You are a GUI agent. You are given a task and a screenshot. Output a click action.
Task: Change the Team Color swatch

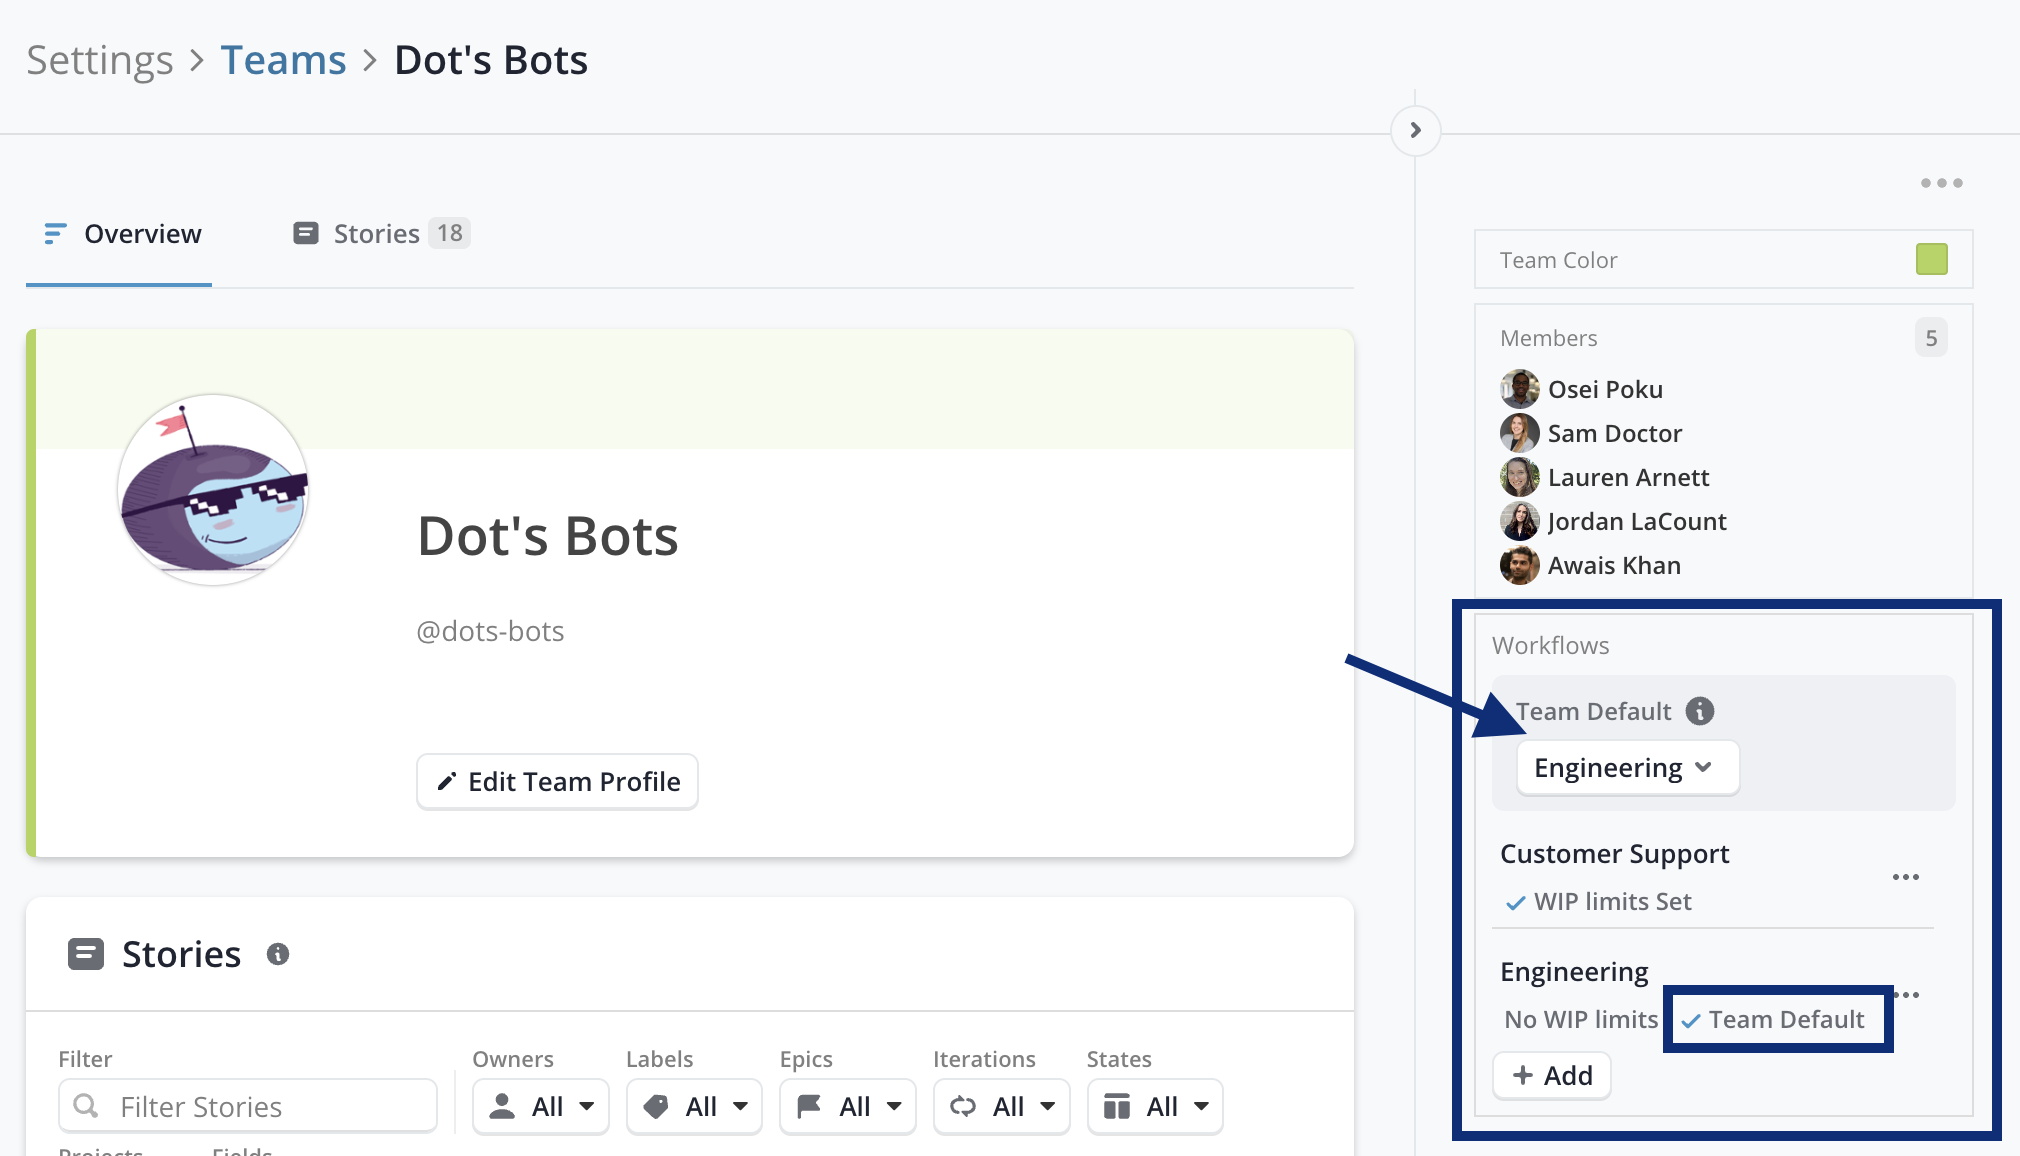1930,259
